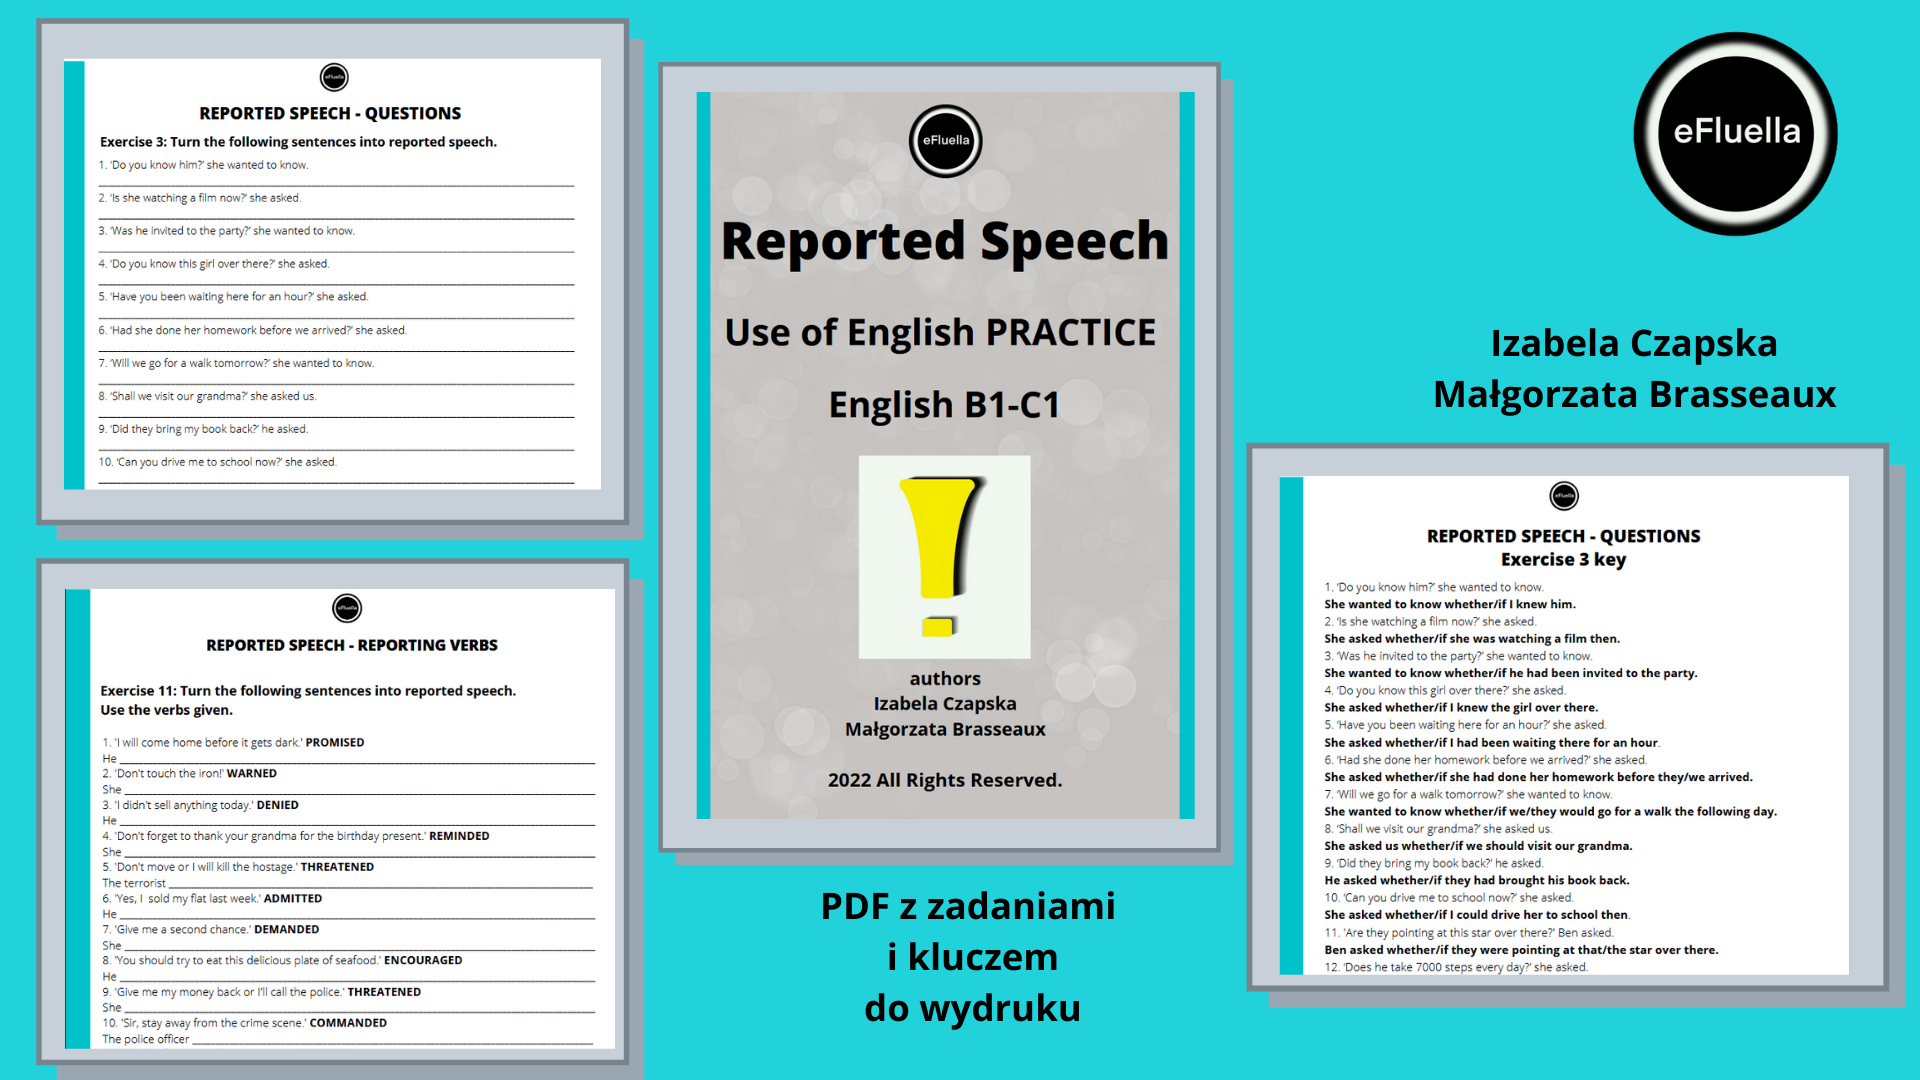Click the large eFluella logo circle
The image size is (1920, 1080).
coord(1735,133)
